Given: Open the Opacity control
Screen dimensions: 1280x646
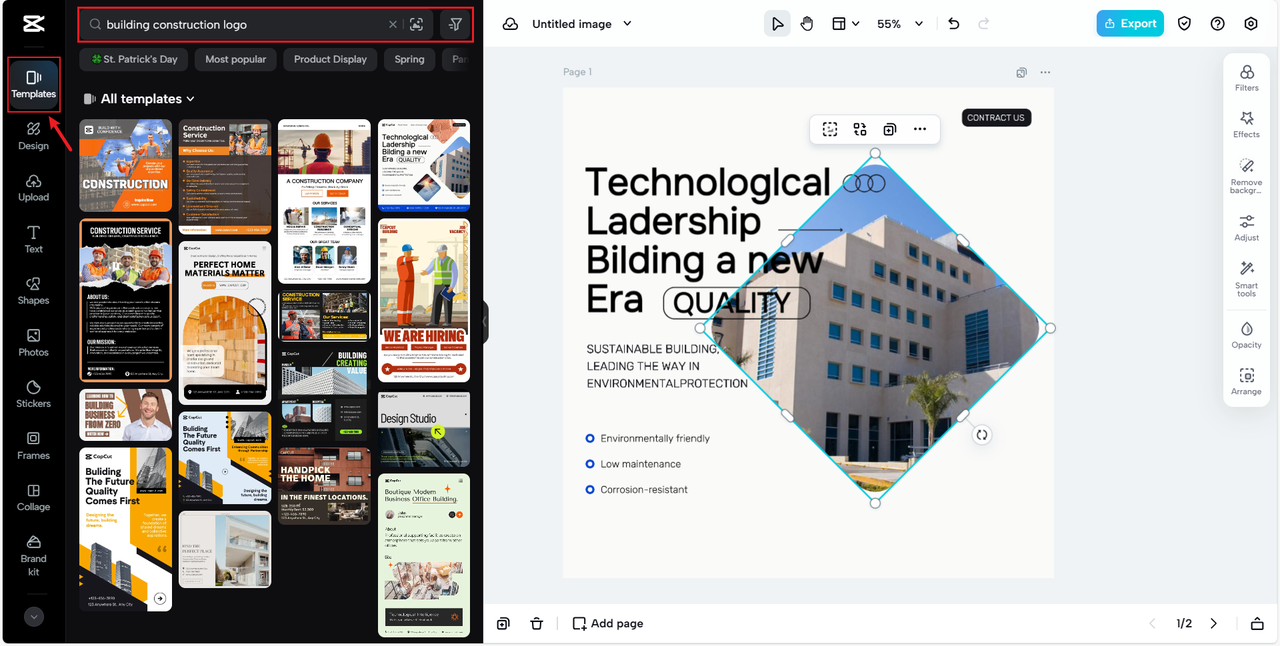Looking at the screenshot, I should point(1246,335).
